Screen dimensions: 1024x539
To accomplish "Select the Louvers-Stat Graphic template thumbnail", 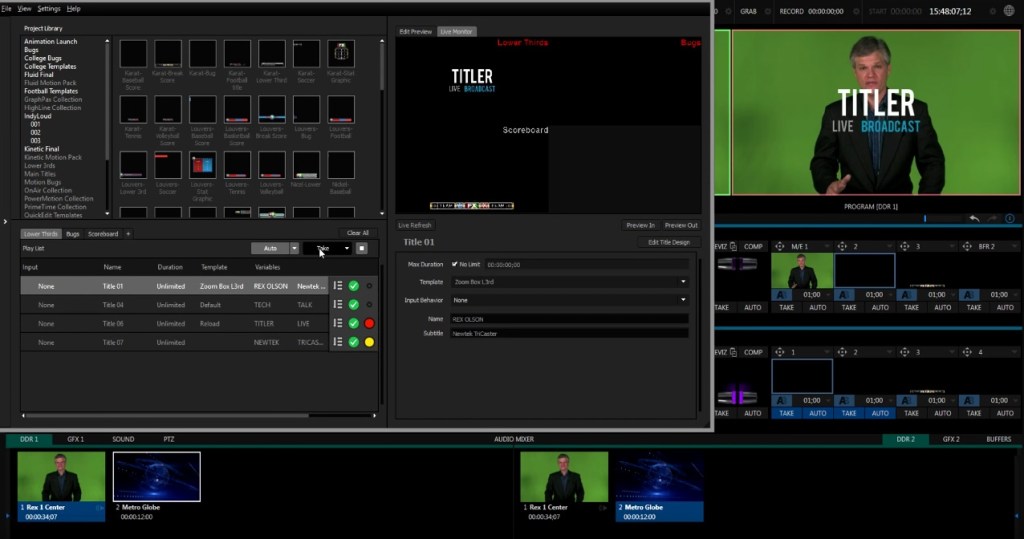I will tap(202, 165).
